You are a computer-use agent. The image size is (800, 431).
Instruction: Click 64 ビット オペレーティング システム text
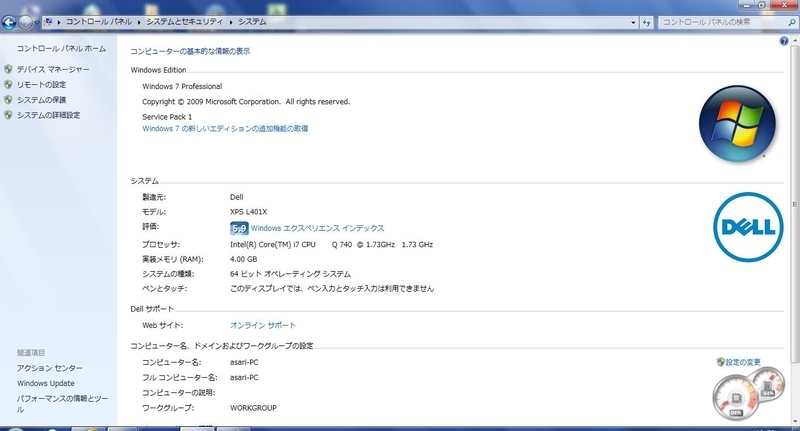[290, 274]
